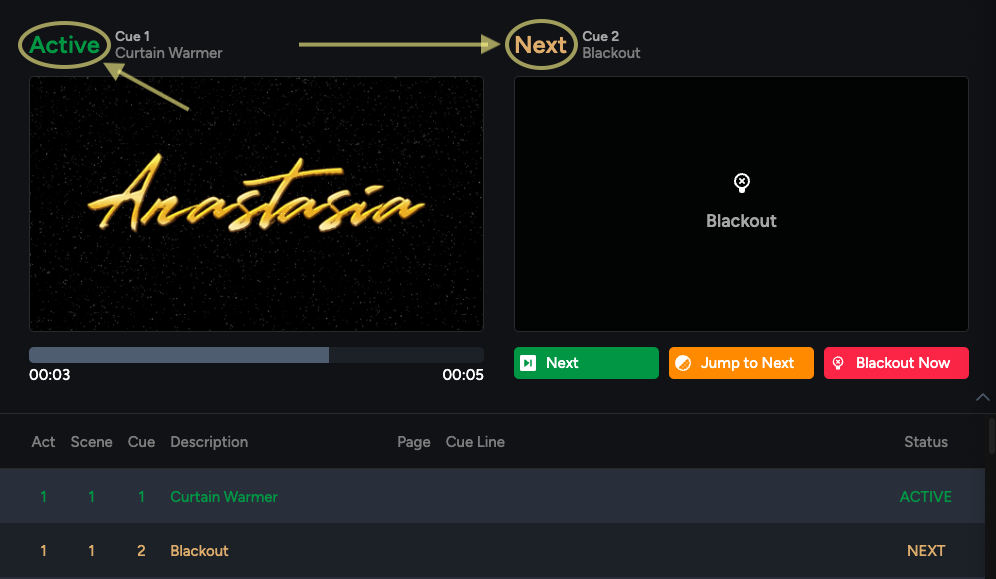Click the play-skip icon in Next button
The width and height of the screenshot is (996, 579).
528,363
